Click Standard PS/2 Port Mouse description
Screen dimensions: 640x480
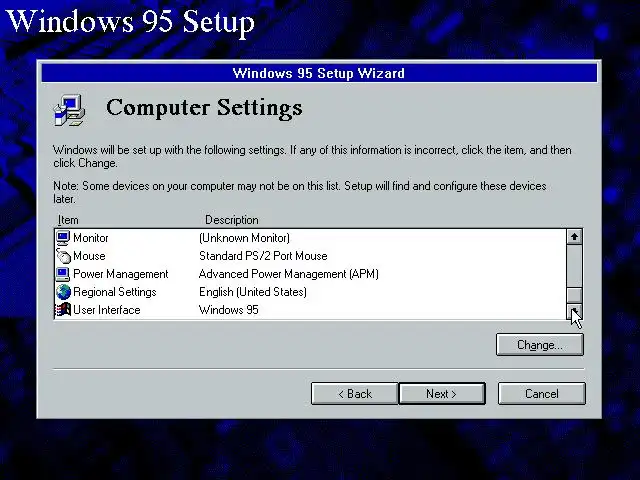(x=263, y=256)
